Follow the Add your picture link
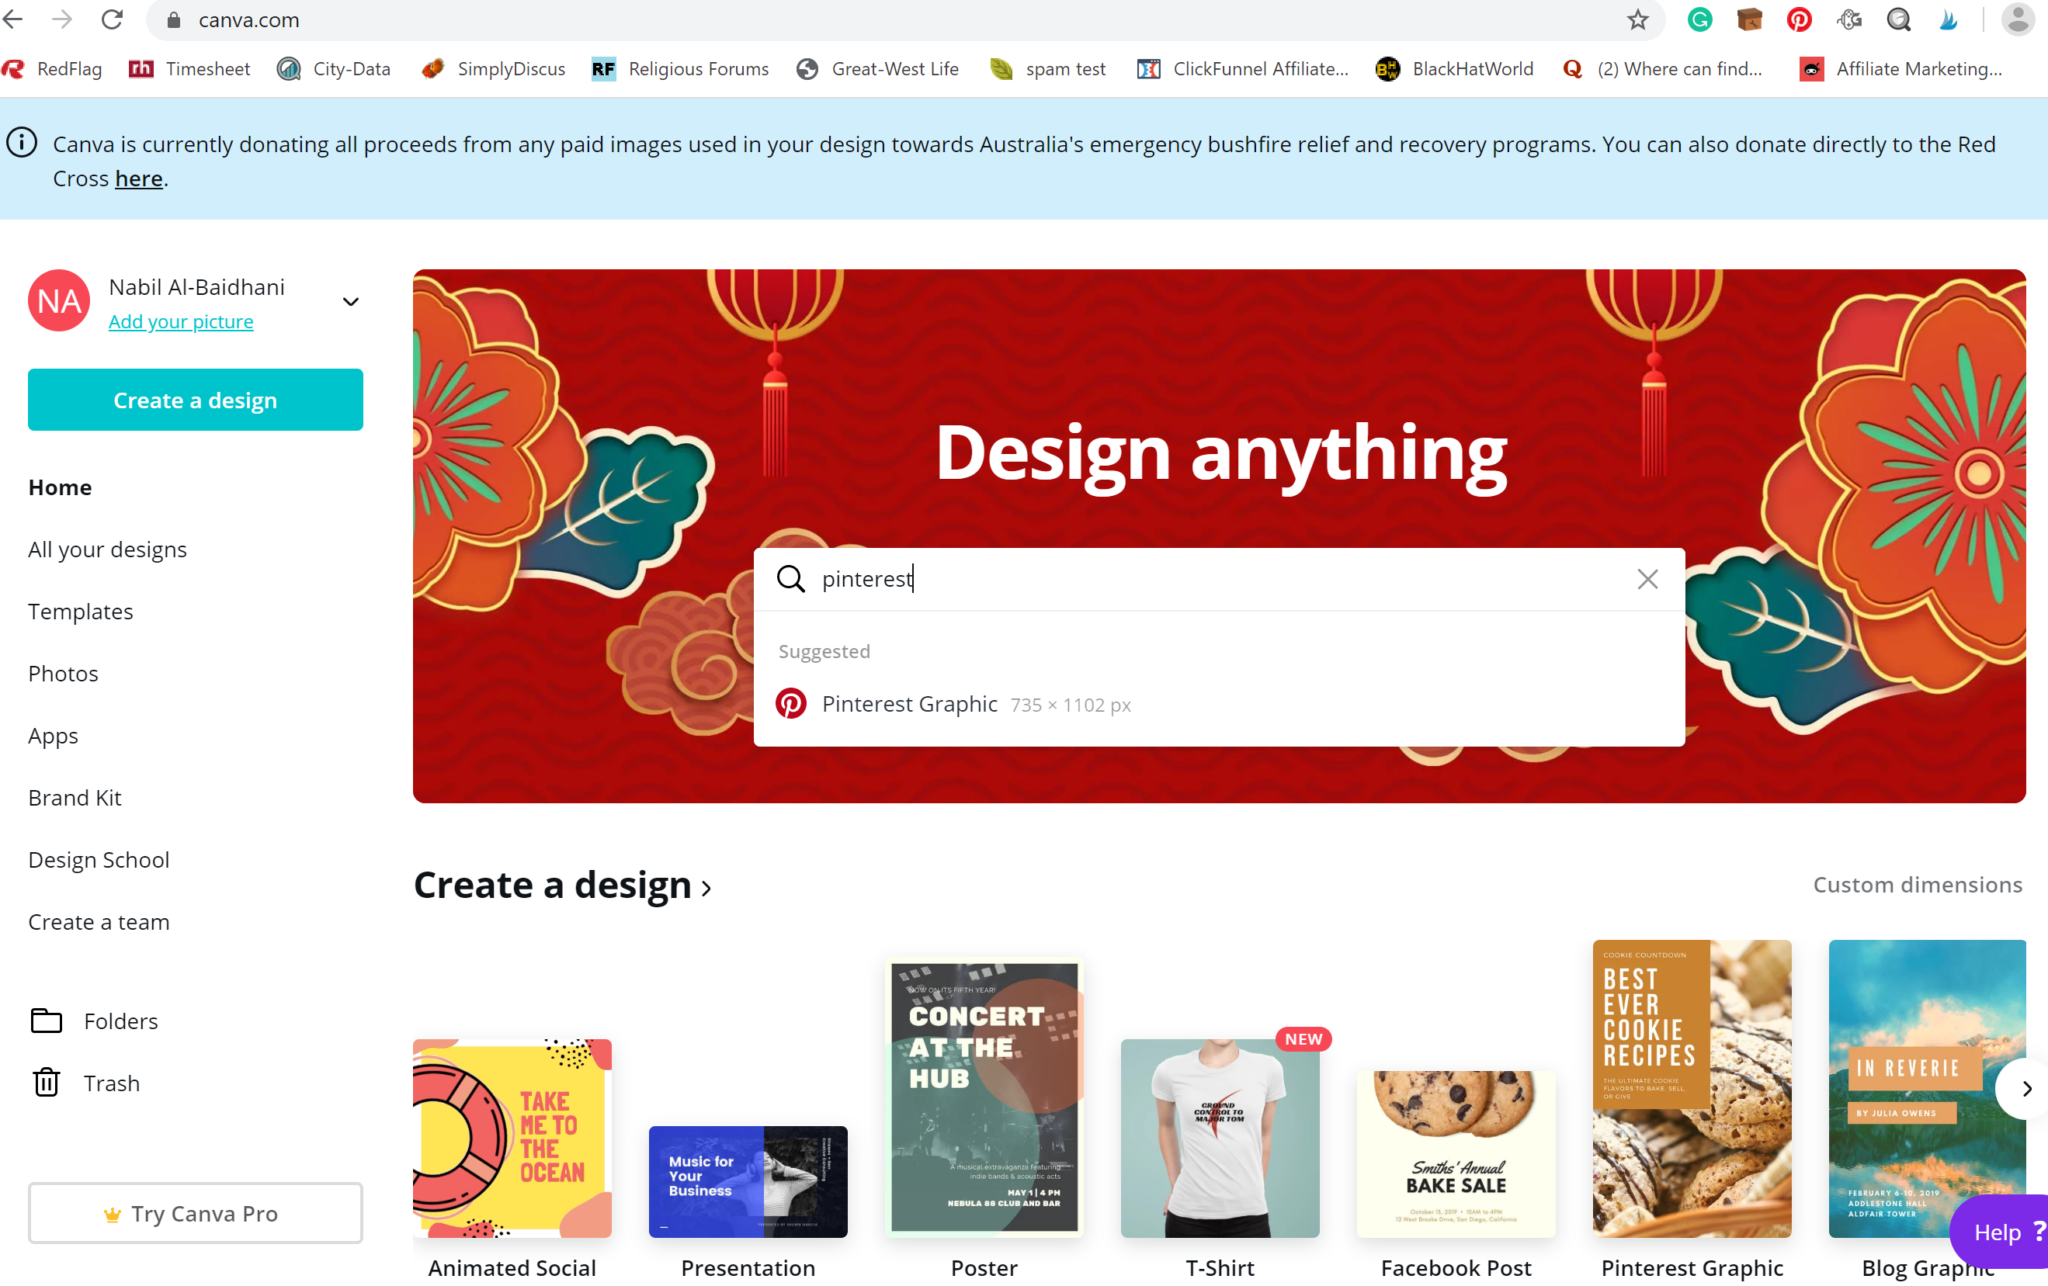The height and width of the screenshot is (1286, 2048). click(181, 322)
